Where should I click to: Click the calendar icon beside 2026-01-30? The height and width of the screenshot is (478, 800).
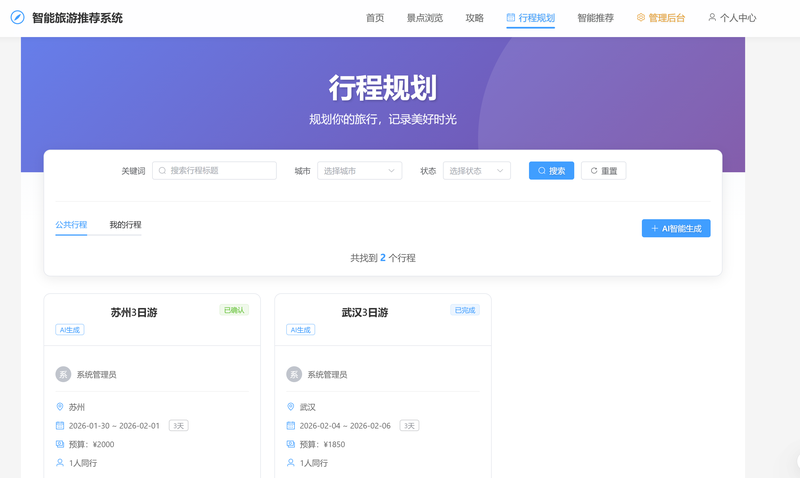[x=60, y=425]
